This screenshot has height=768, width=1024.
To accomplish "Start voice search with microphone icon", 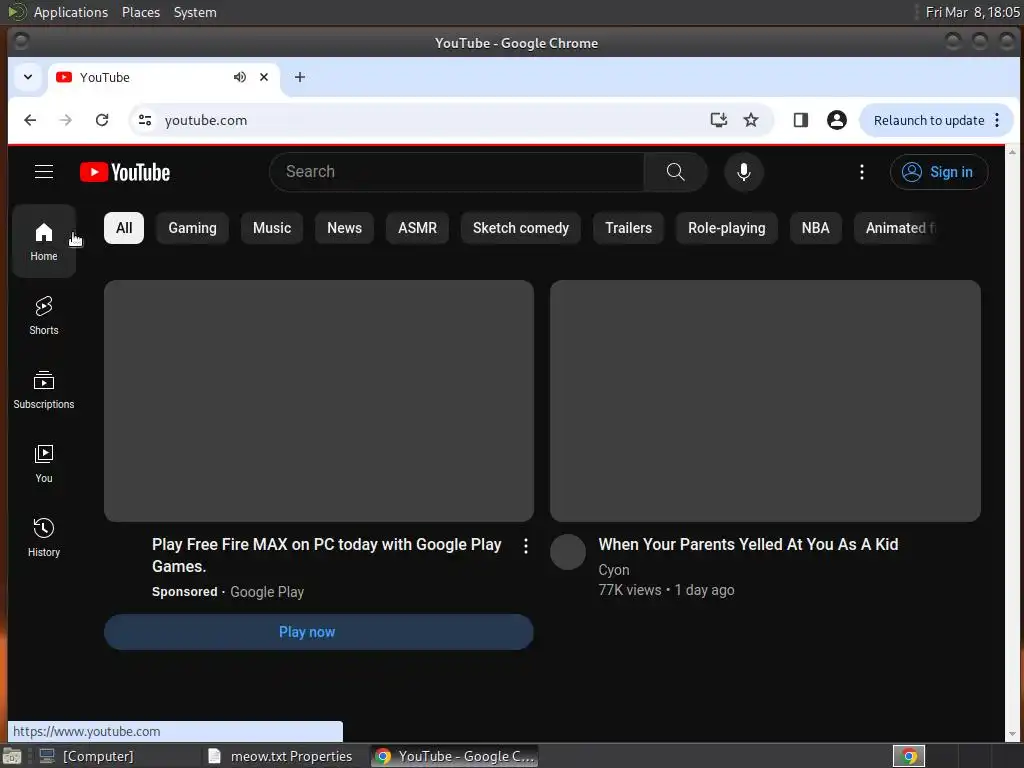I will 743,172.
